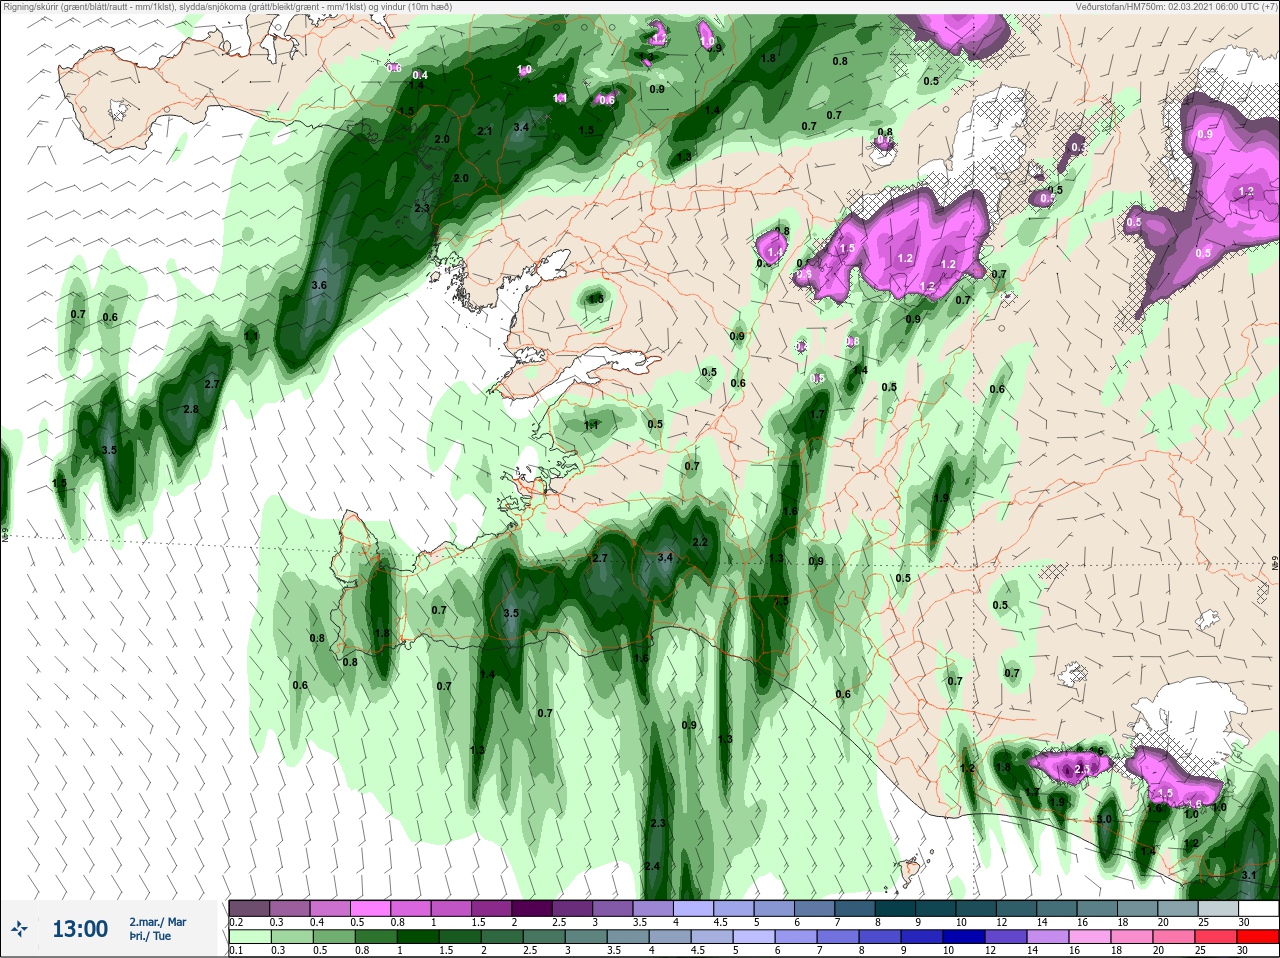
Task: Click the 2.4 precipitation value on the map
Action: click(652, 866)
